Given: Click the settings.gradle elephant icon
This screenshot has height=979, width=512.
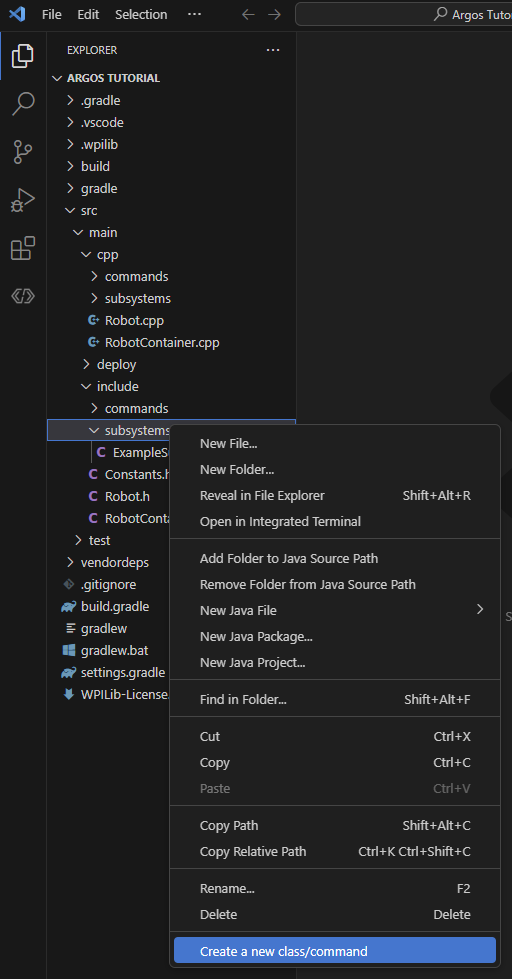Looking at the screenshot, I should pos(69,672).
